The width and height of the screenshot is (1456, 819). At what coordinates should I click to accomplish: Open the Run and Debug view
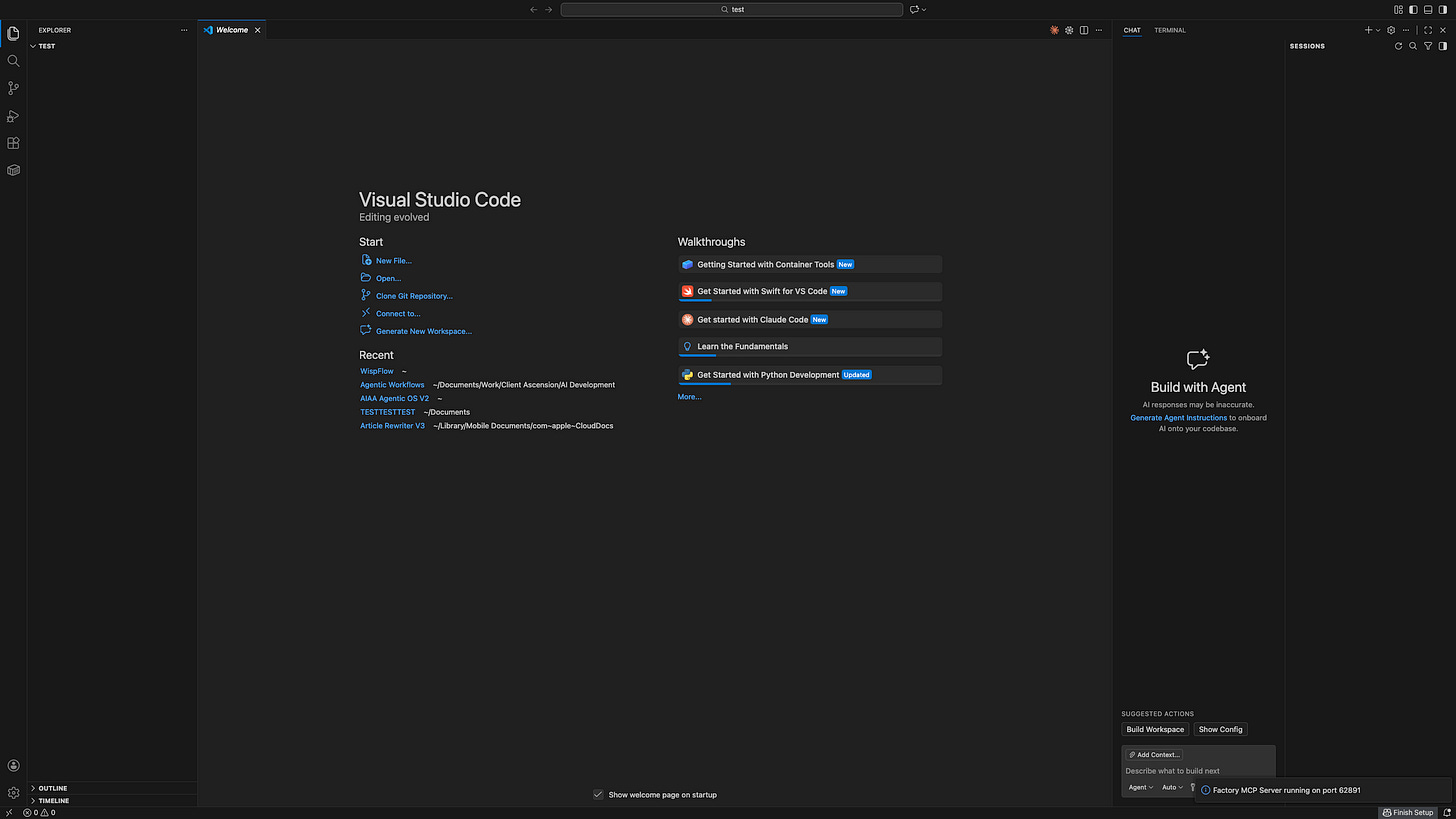coord(13,116)
